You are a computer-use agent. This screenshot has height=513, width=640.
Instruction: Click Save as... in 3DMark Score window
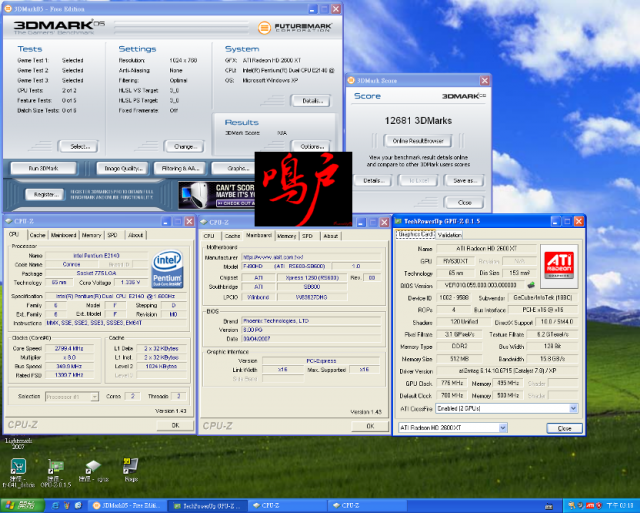tap(464, 180)
